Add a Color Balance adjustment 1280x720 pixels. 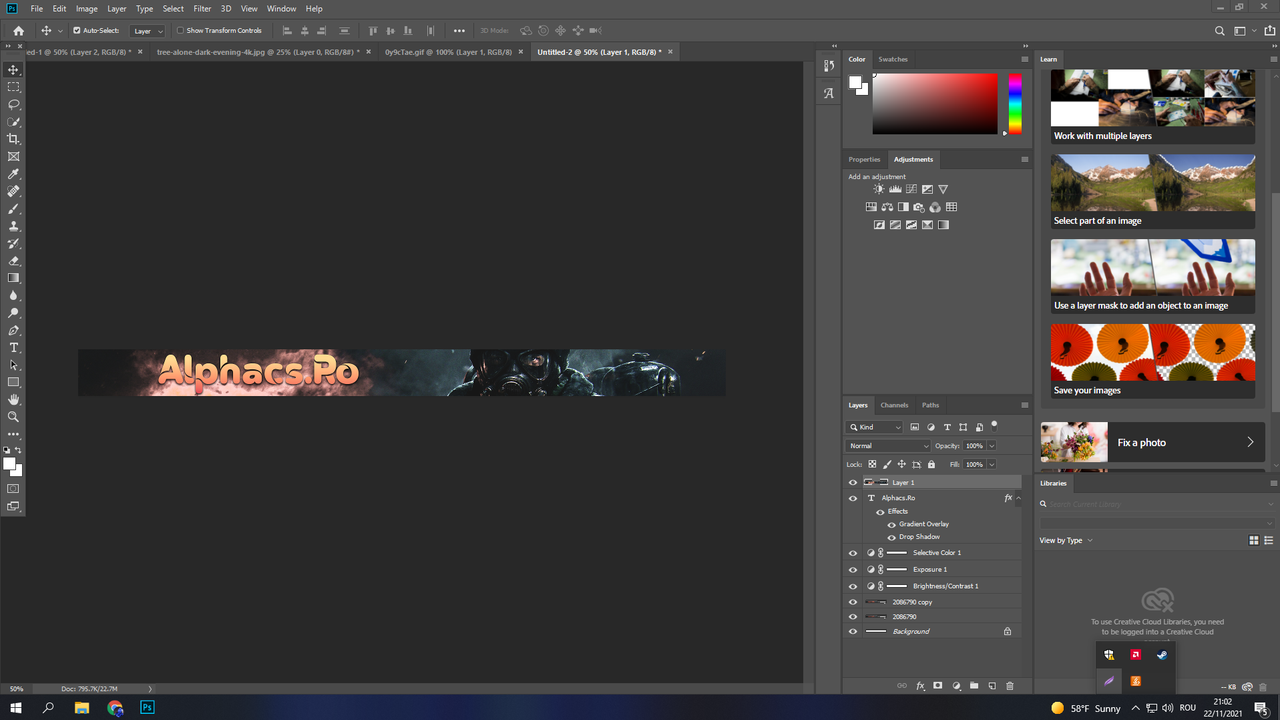pos(887,207)
